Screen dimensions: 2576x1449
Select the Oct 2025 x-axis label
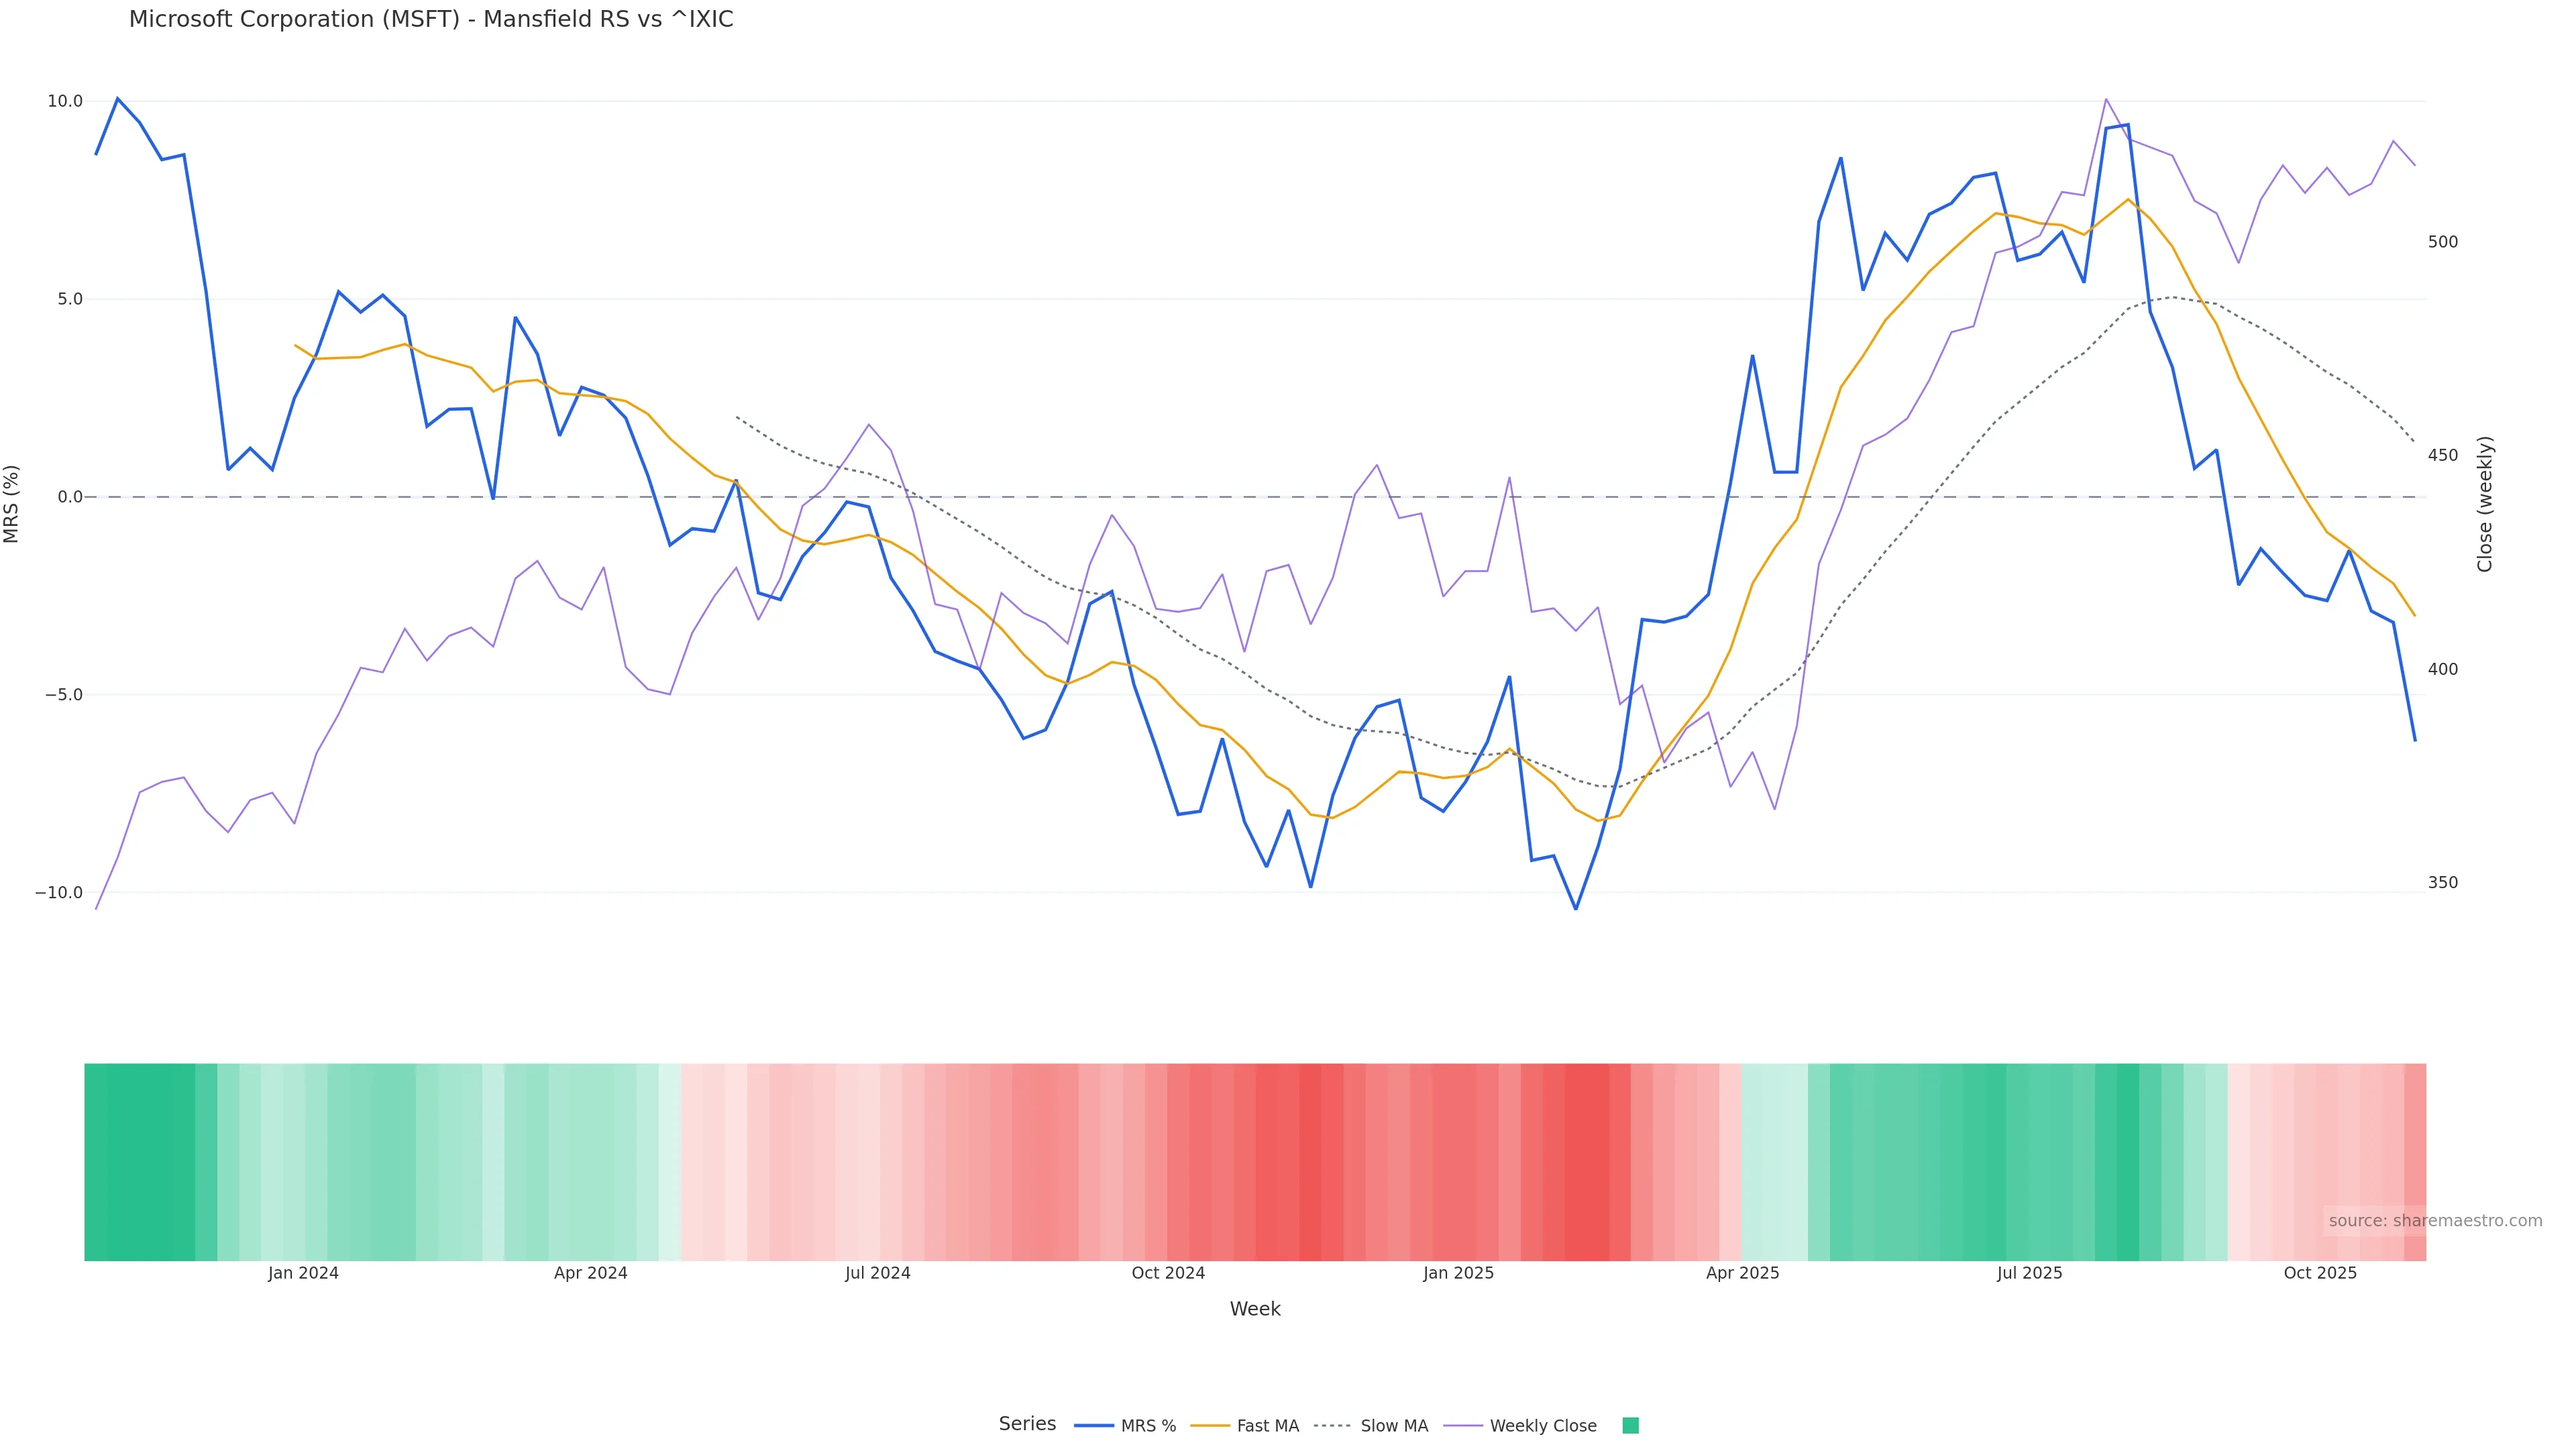pos(2320,1273)
